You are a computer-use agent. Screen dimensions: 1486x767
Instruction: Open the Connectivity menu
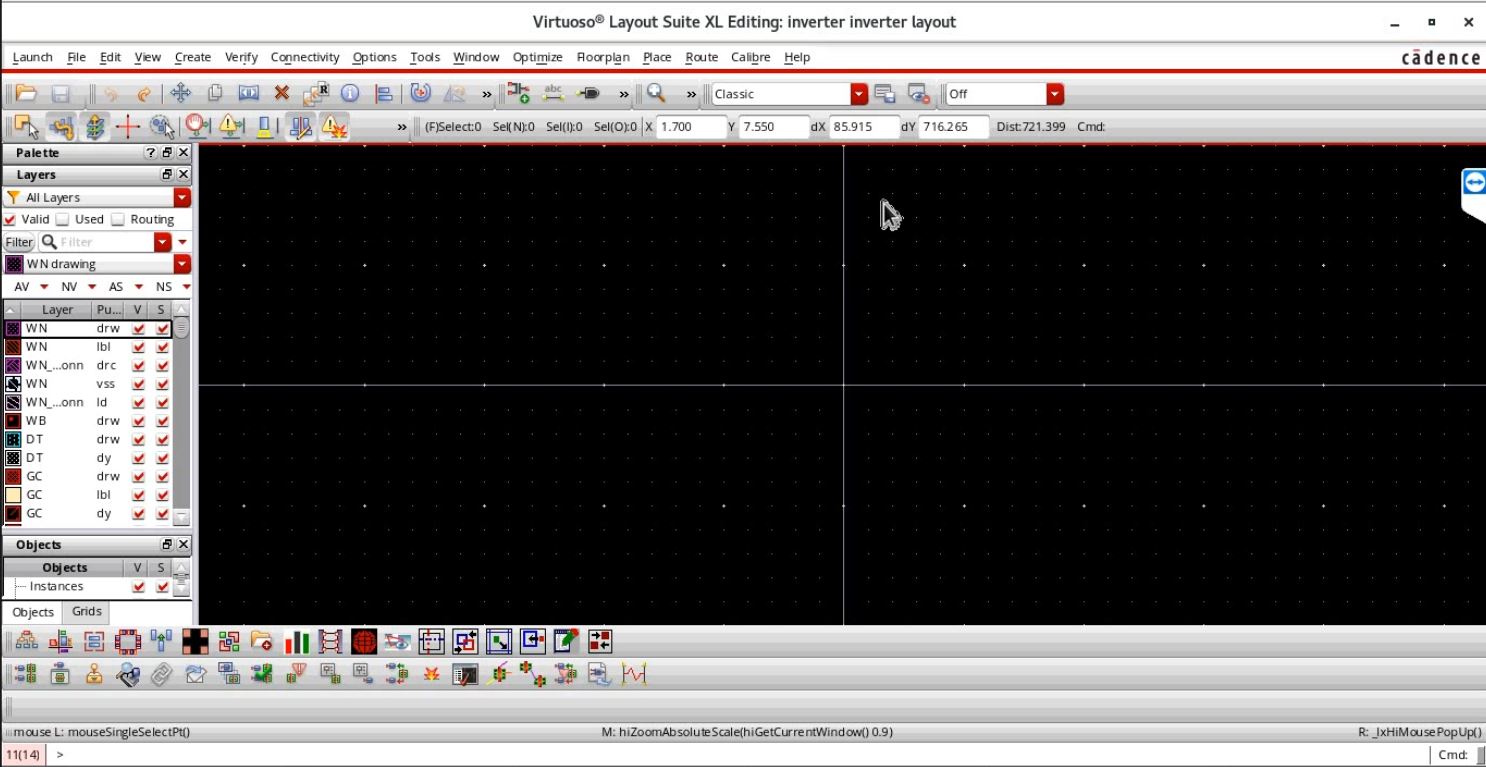(x=305, y=57)
